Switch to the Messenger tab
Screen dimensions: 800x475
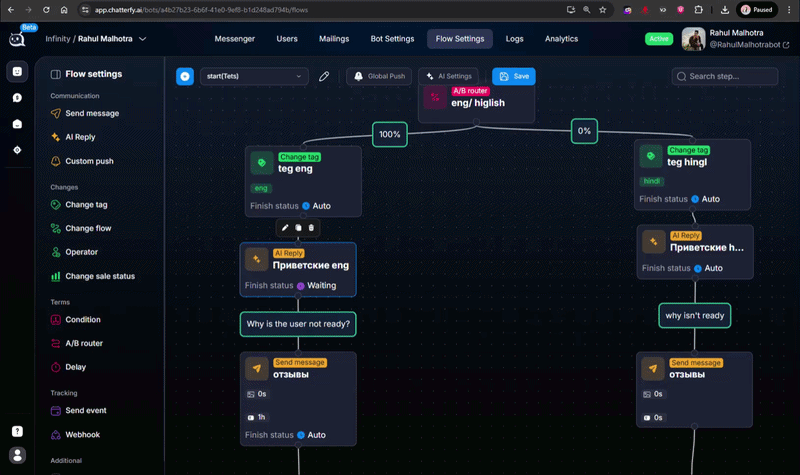pos(235,39)
